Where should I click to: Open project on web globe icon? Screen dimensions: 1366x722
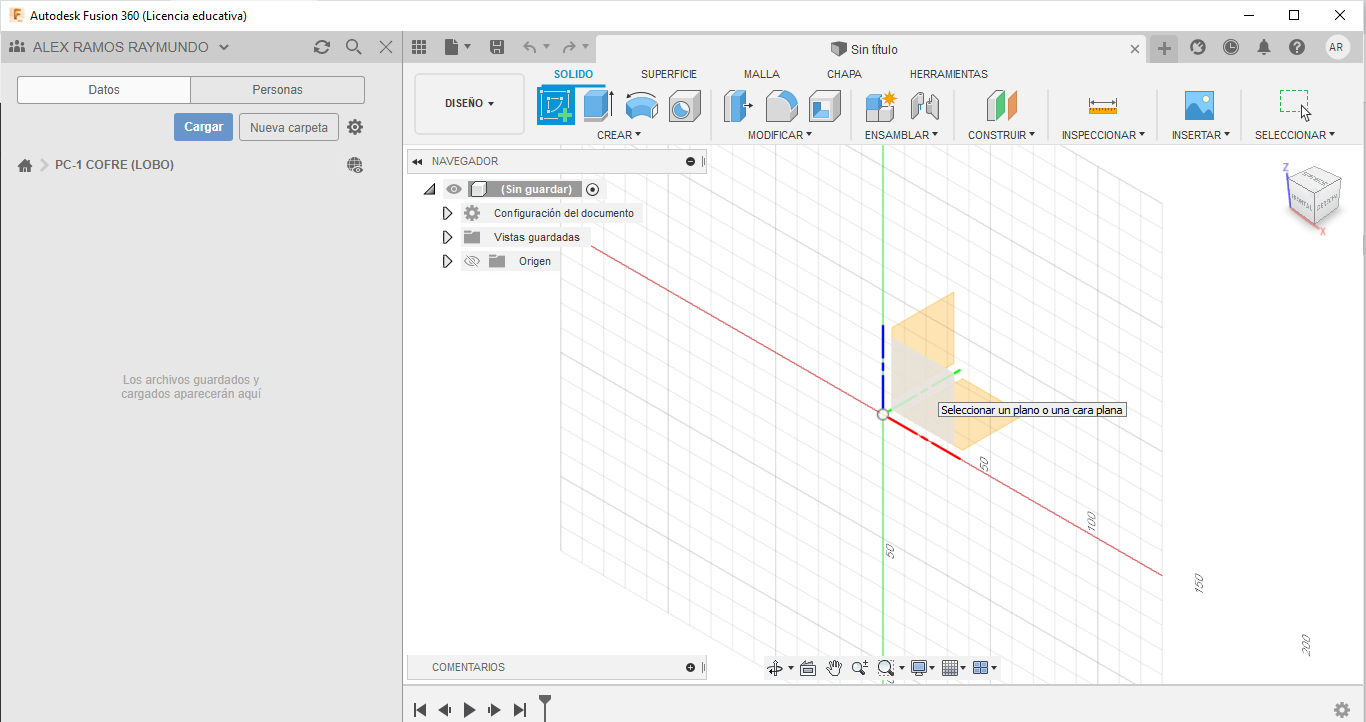355,165
